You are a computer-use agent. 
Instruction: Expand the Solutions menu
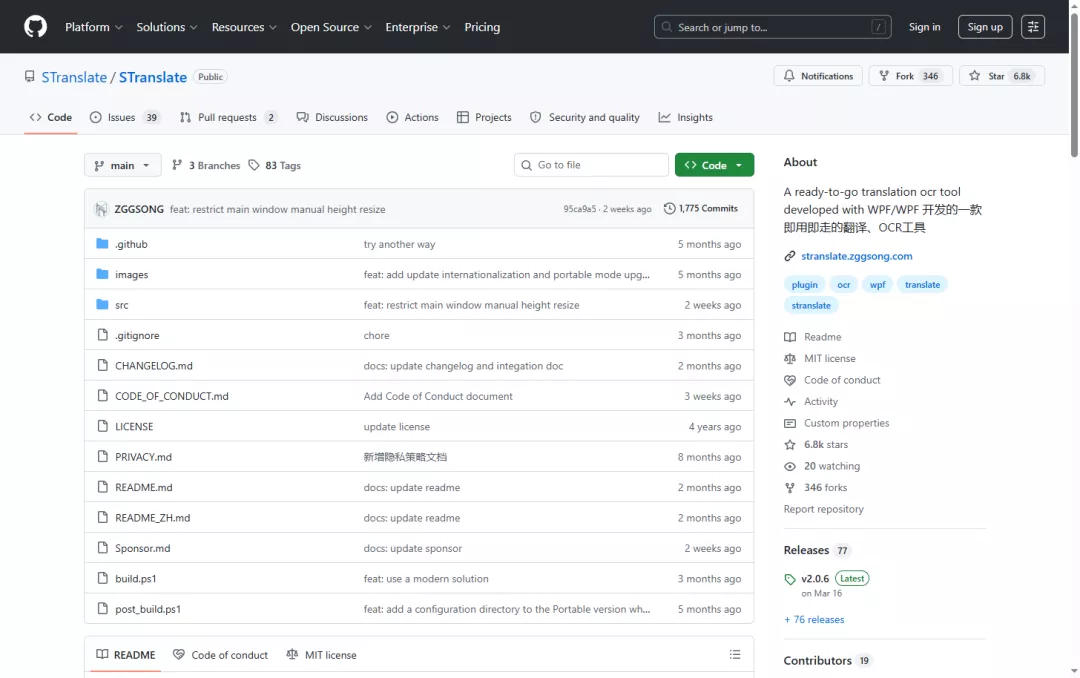(167, 27)
